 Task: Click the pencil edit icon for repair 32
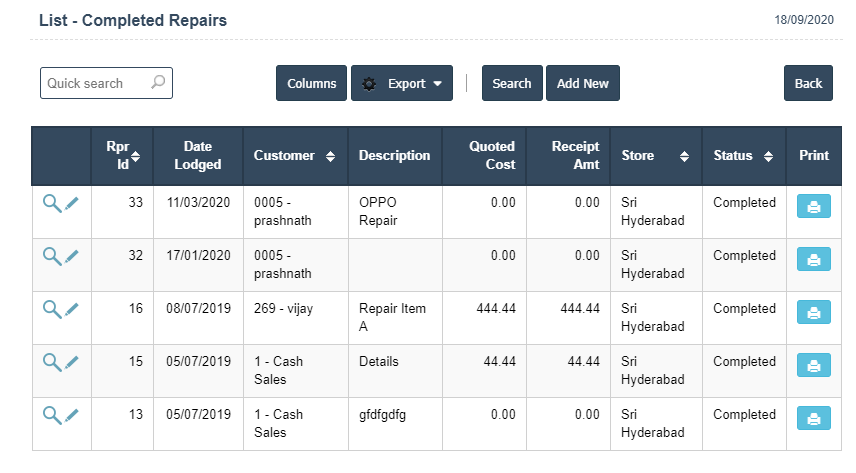coord(72,257)
